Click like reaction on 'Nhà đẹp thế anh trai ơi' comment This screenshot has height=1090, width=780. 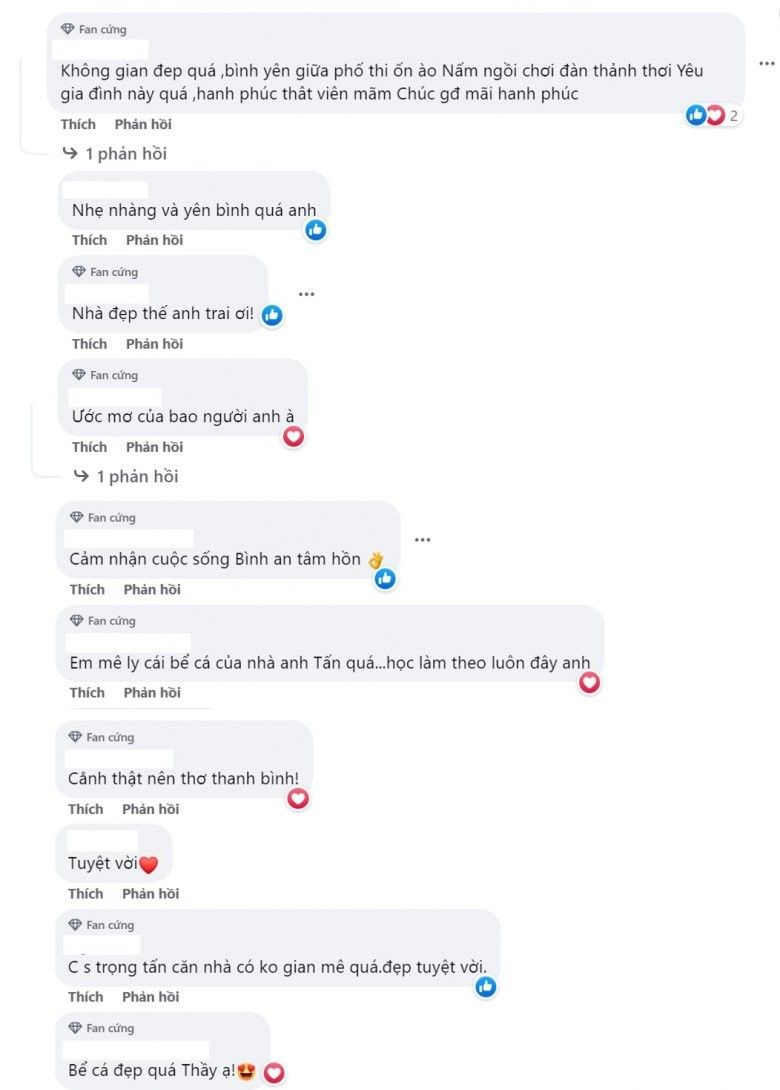point(272,316)
